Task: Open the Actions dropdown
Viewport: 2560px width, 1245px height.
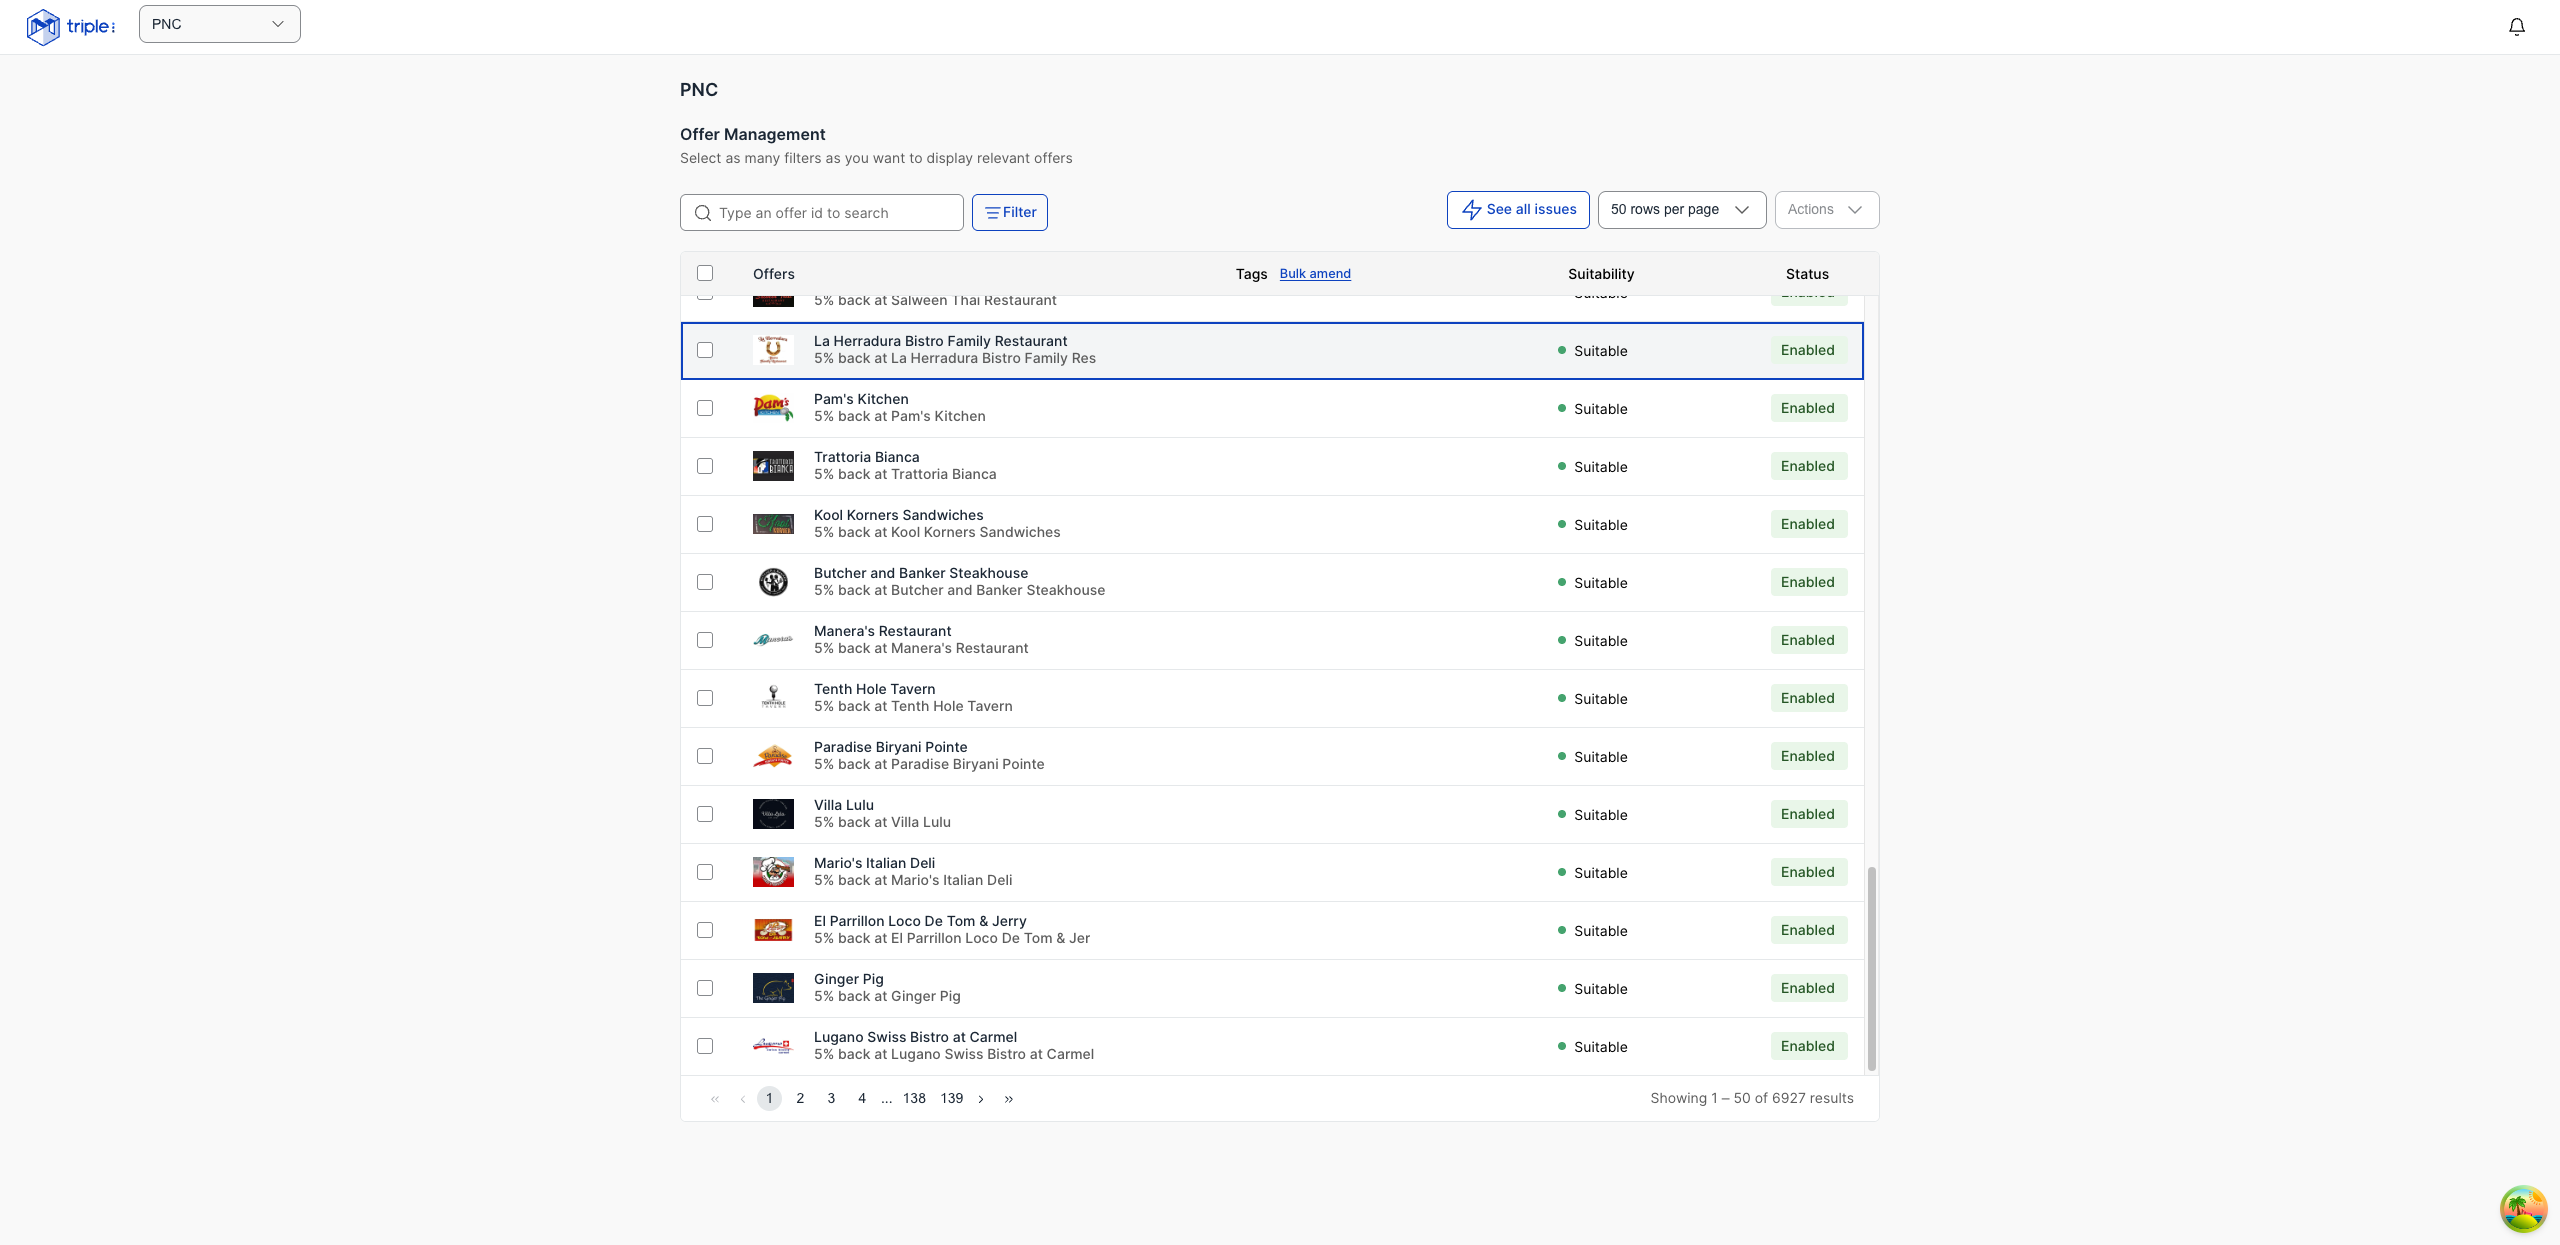Action: coord(1826,210)
